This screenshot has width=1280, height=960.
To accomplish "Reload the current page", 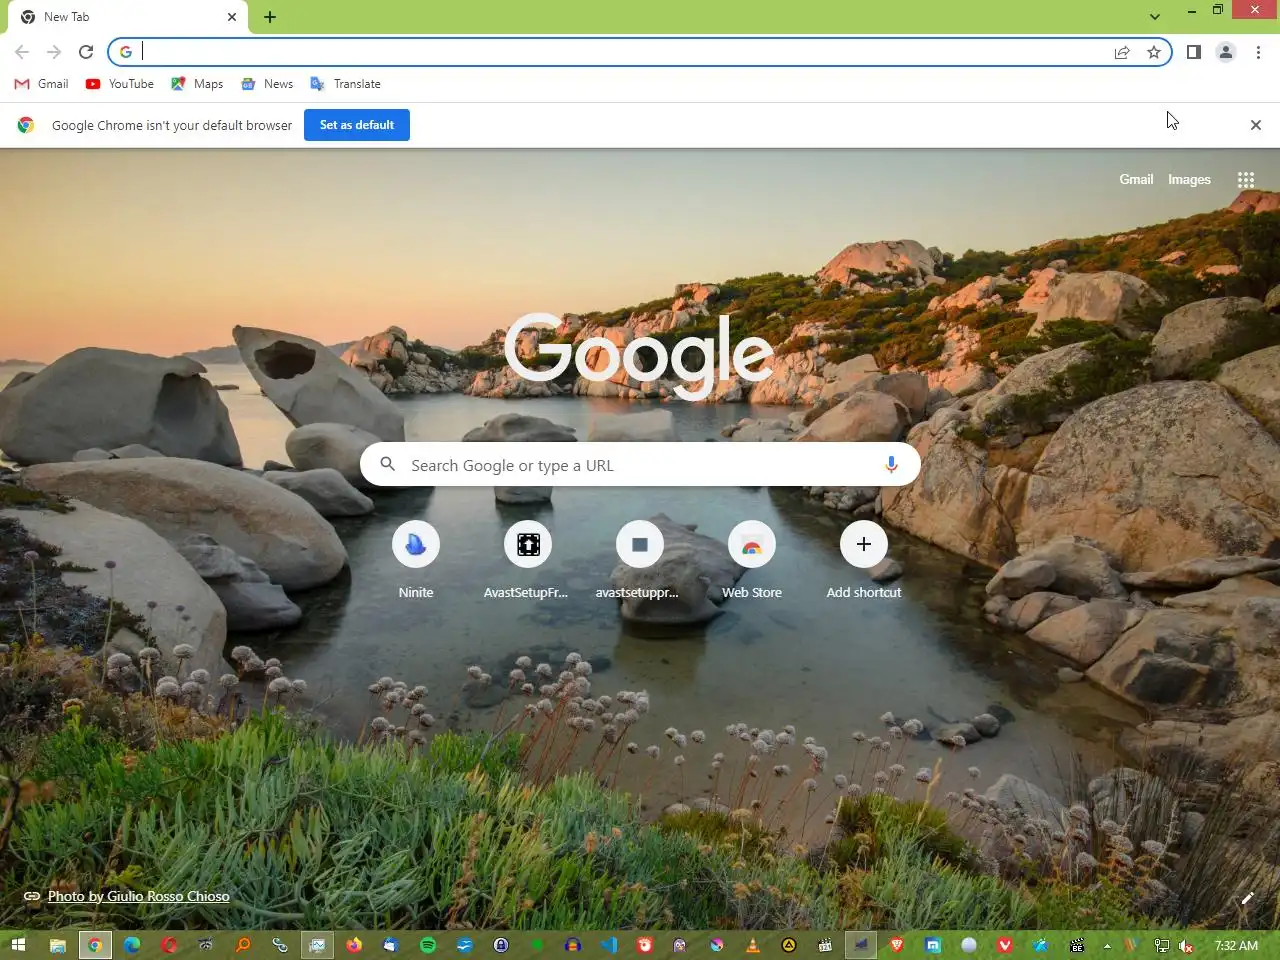I will 86,52.
